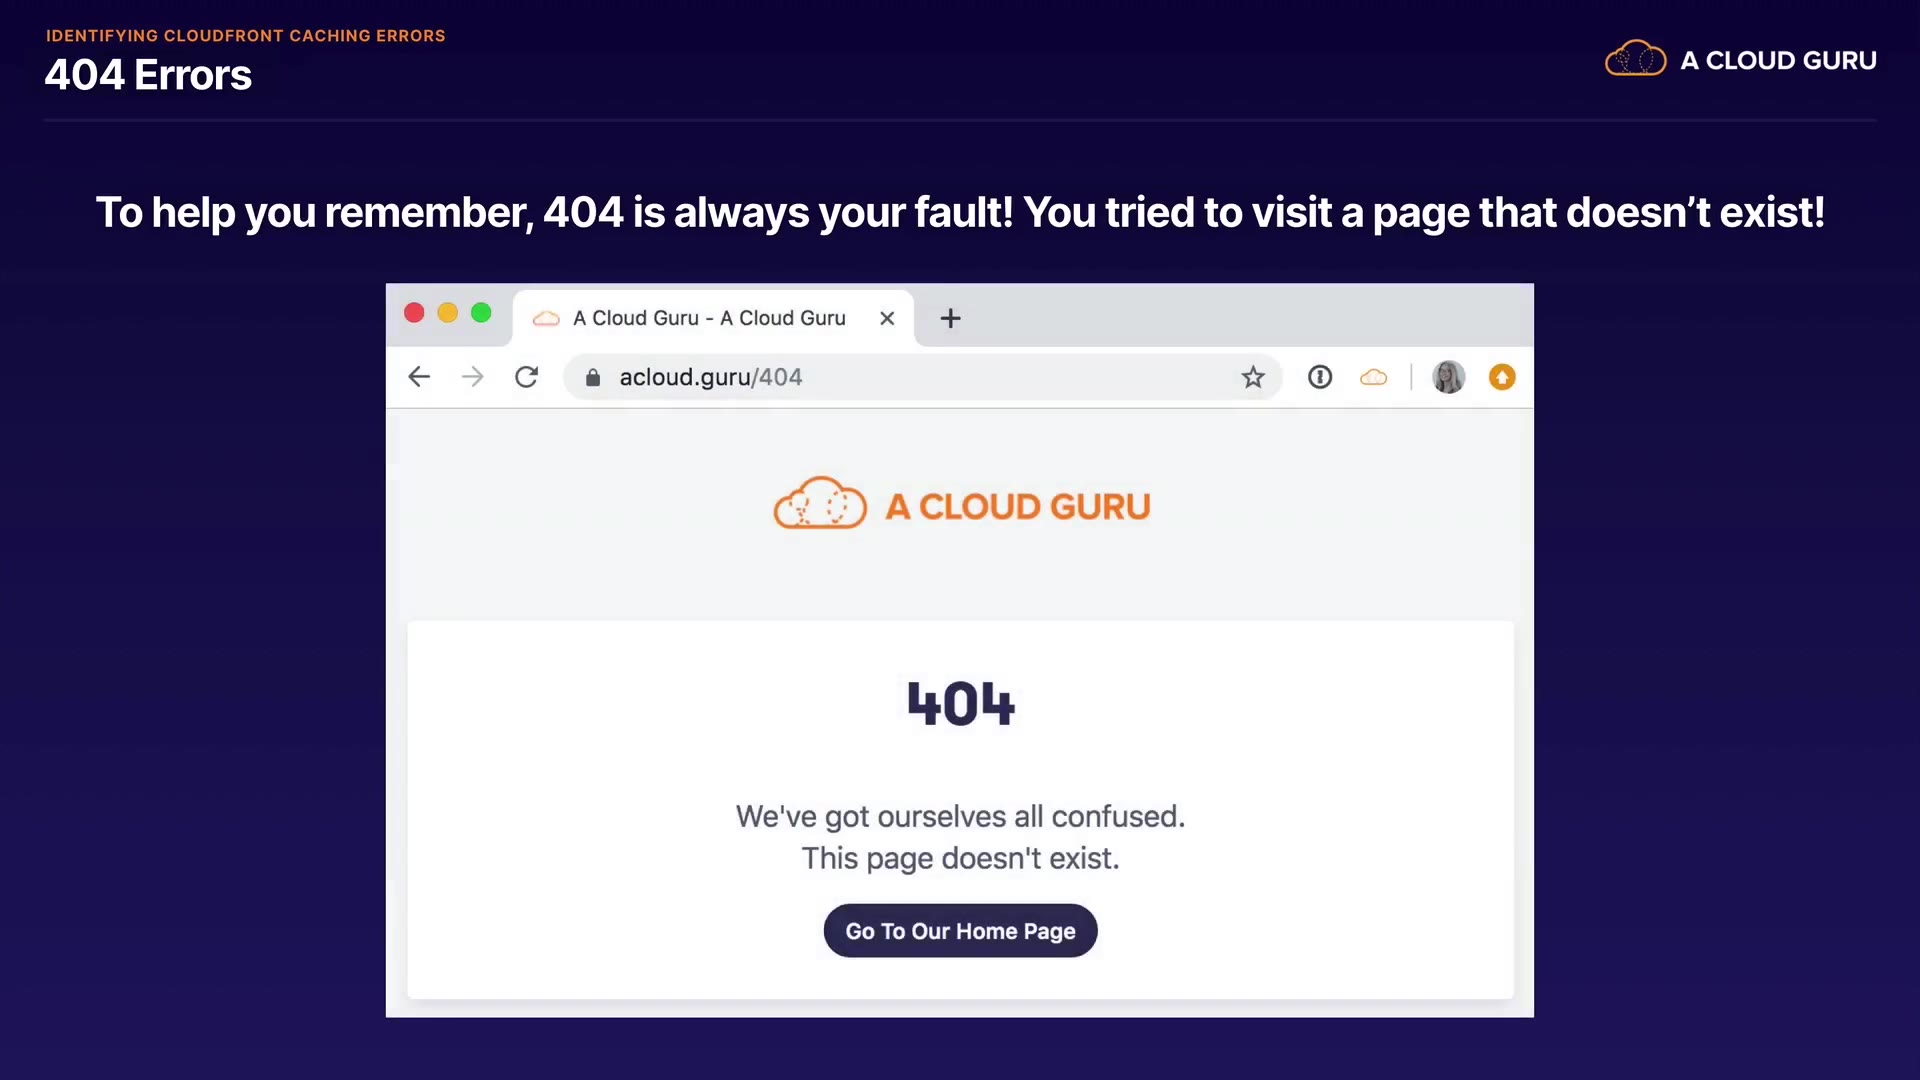
Task: Close the A Cloud Guru tab
Action: click(x=887, y=318)
